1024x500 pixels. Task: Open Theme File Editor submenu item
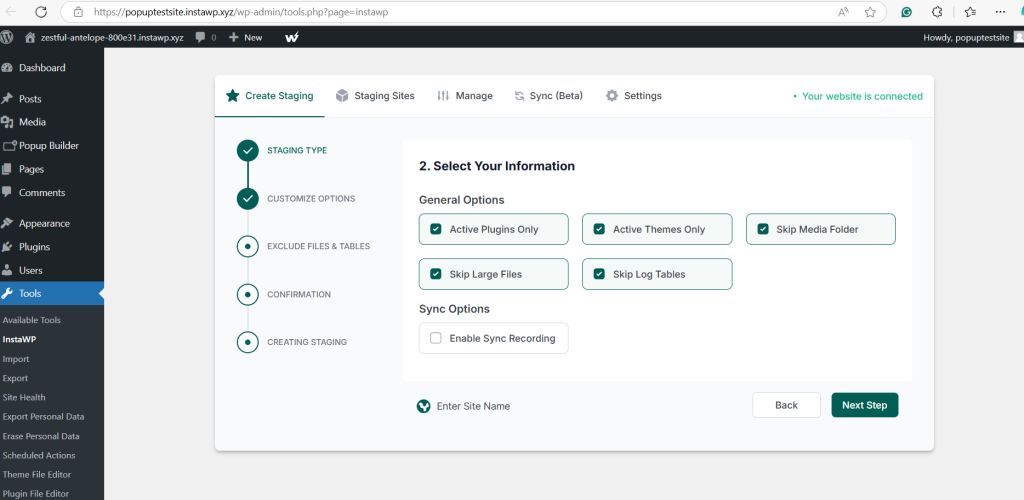point(37,475)
